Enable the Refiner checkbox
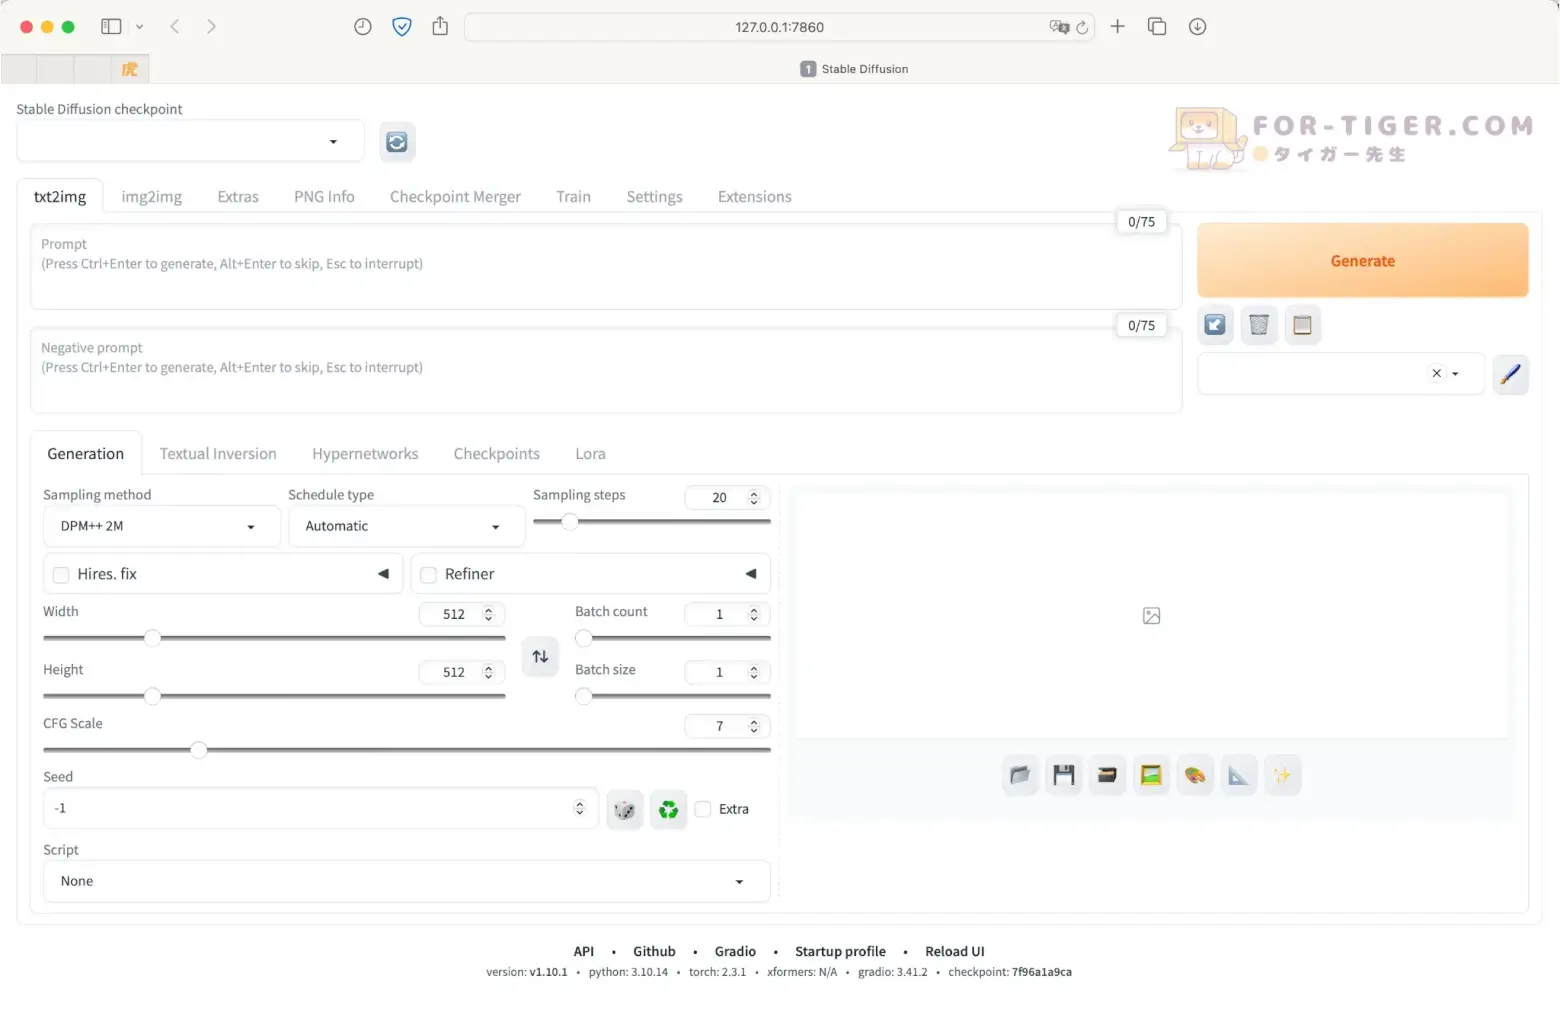The image size is (1560, 1021). click(x=429, y=575)
